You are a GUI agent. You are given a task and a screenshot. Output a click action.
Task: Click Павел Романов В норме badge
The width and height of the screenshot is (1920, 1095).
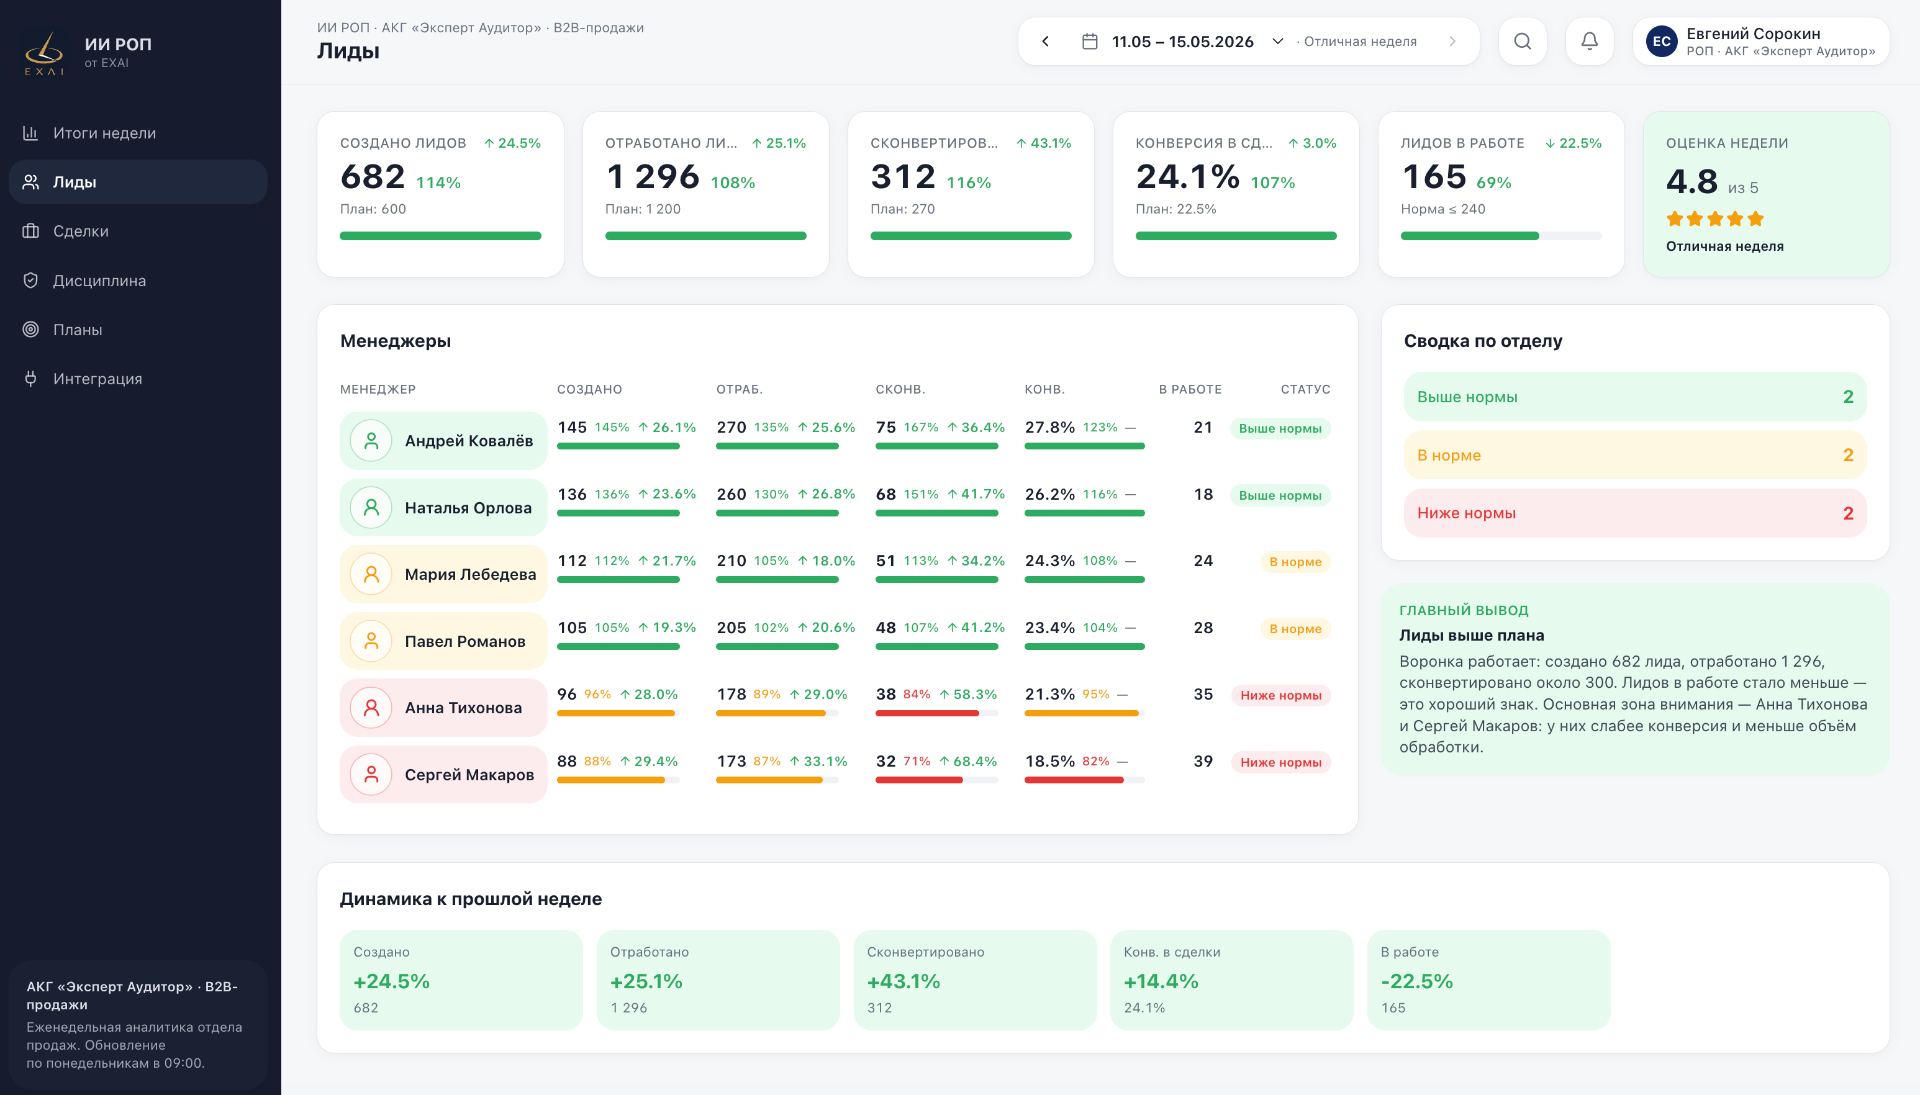1295,629
